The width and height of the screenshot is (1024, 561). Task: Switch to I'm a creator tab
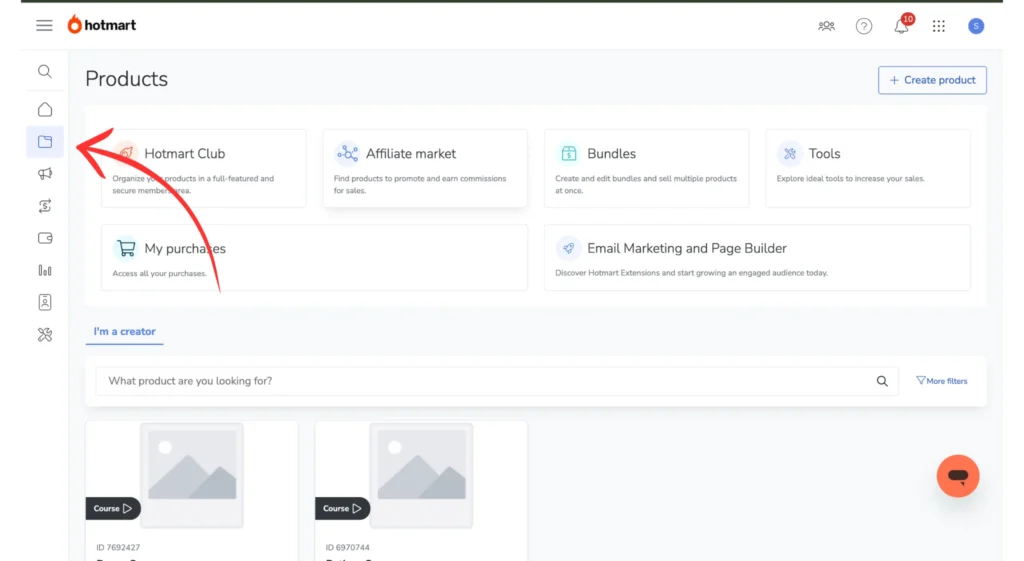pos(124,332)
